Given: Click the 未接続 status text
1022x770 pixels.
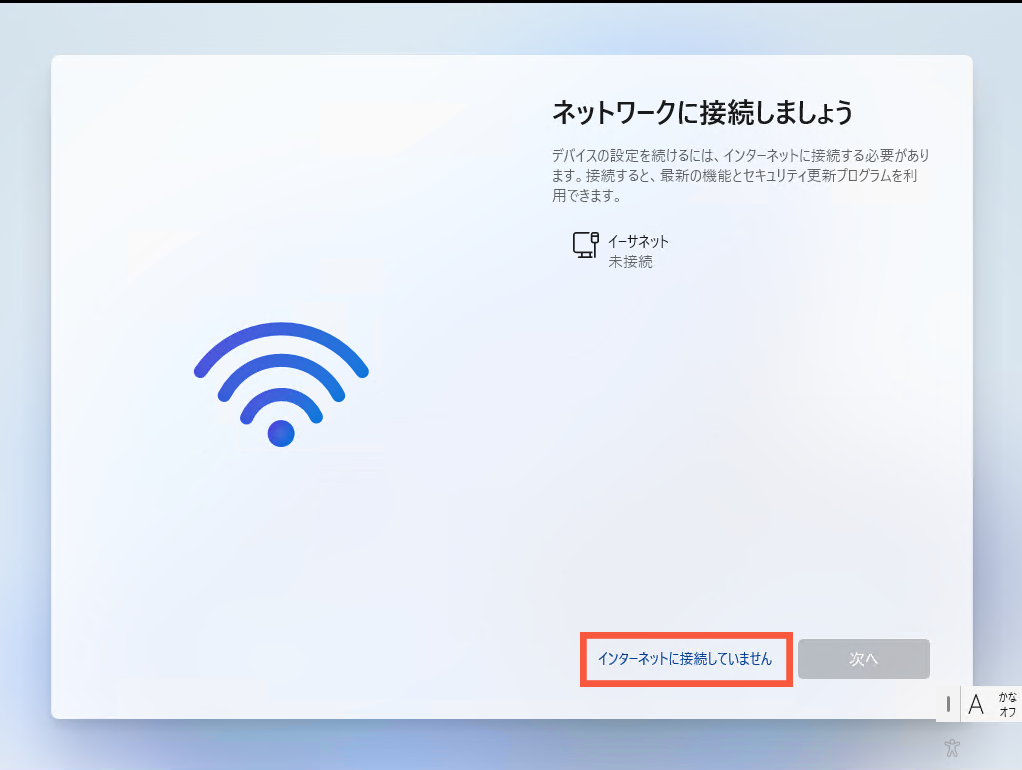Looking at the screenshot, I should [630, 261].
